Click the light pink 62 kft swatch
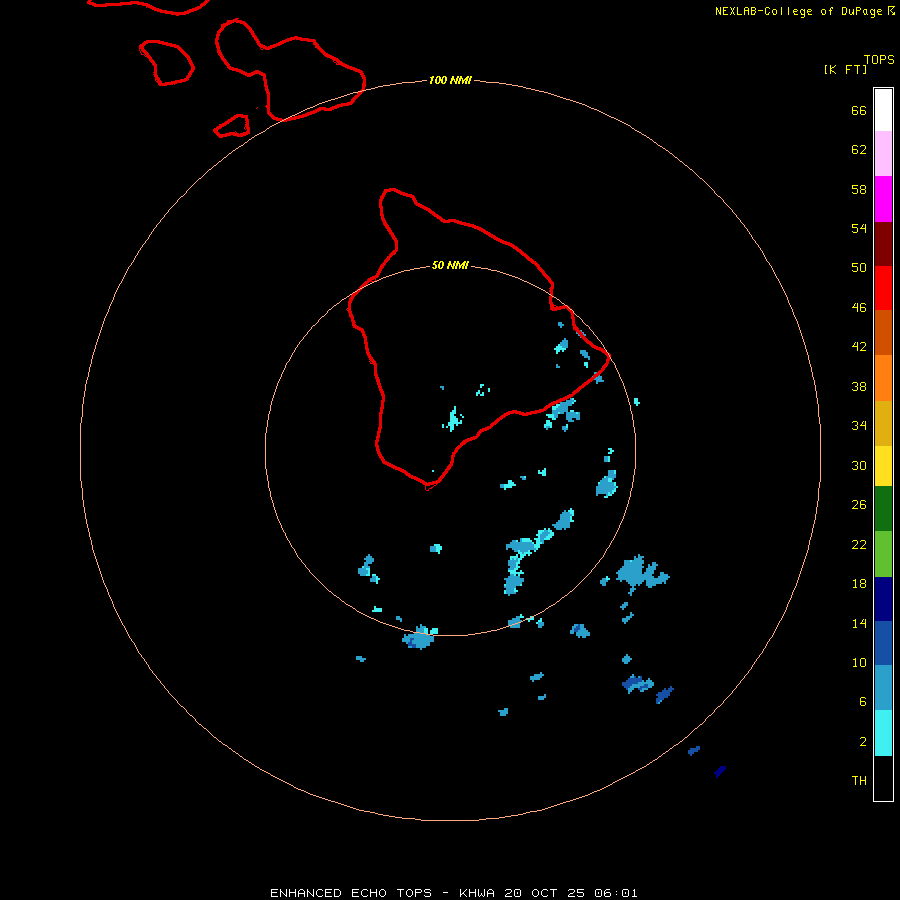Image resolution: width=900 pixels, height=900 pixels. point(883,154)
